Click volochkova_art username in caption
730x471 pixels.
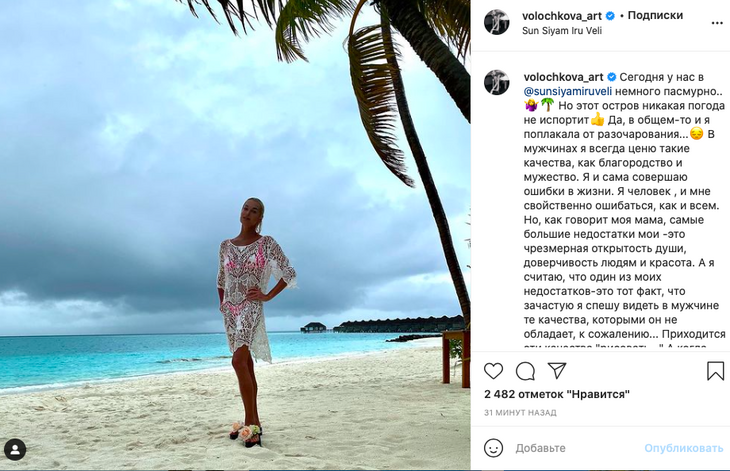coord(562,76)
